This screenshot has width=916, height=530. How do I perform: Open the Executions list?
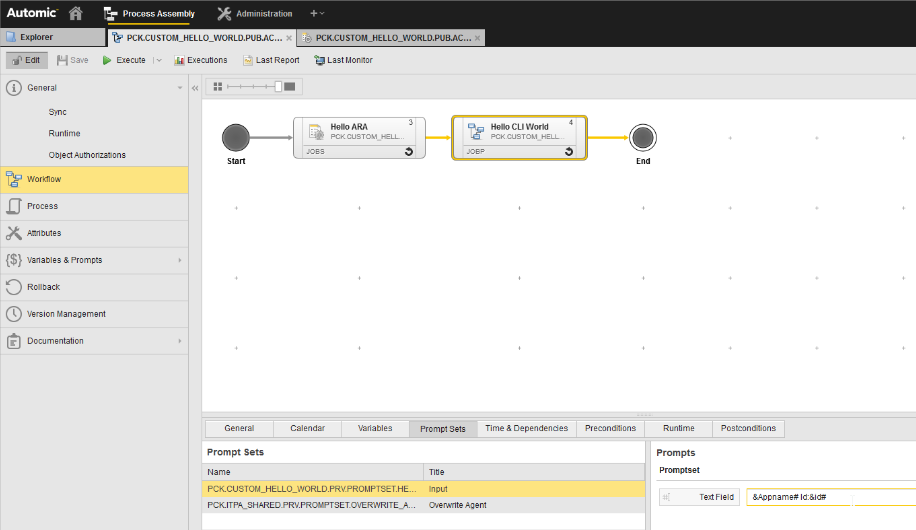pyautogui.click(x=200, y=60)
